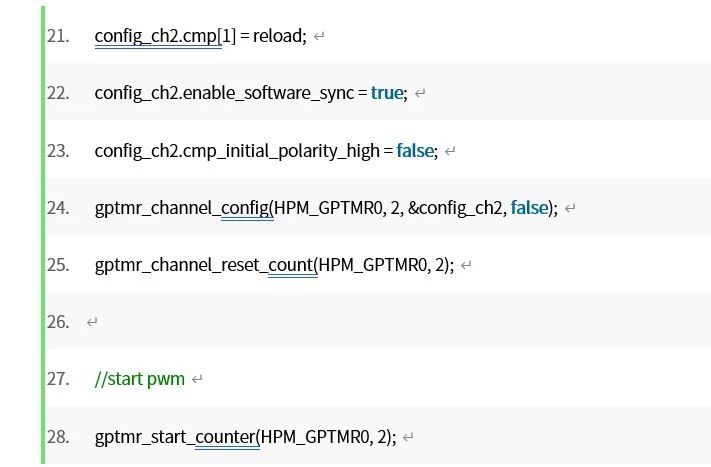Click line number 21

coord(58,36)
